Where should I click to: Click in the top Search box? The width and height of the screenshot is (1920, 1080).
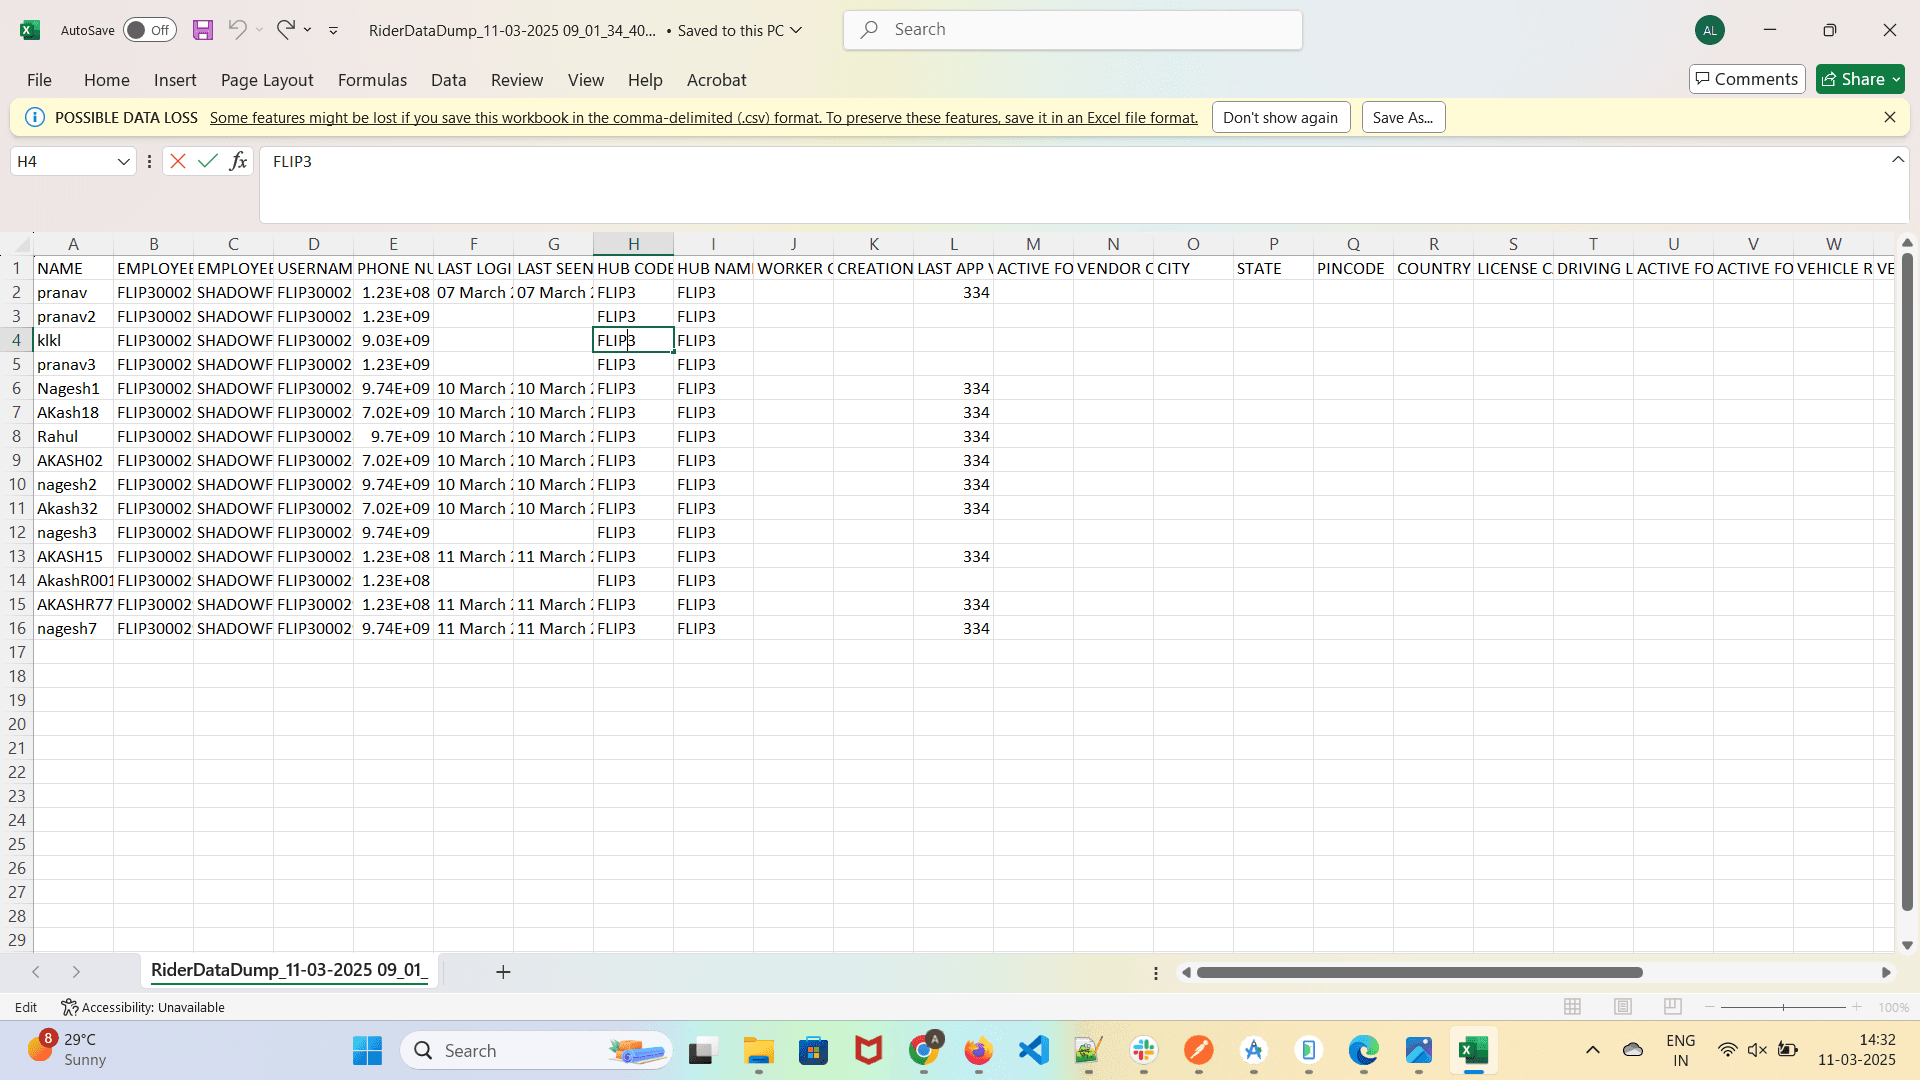1073,30
